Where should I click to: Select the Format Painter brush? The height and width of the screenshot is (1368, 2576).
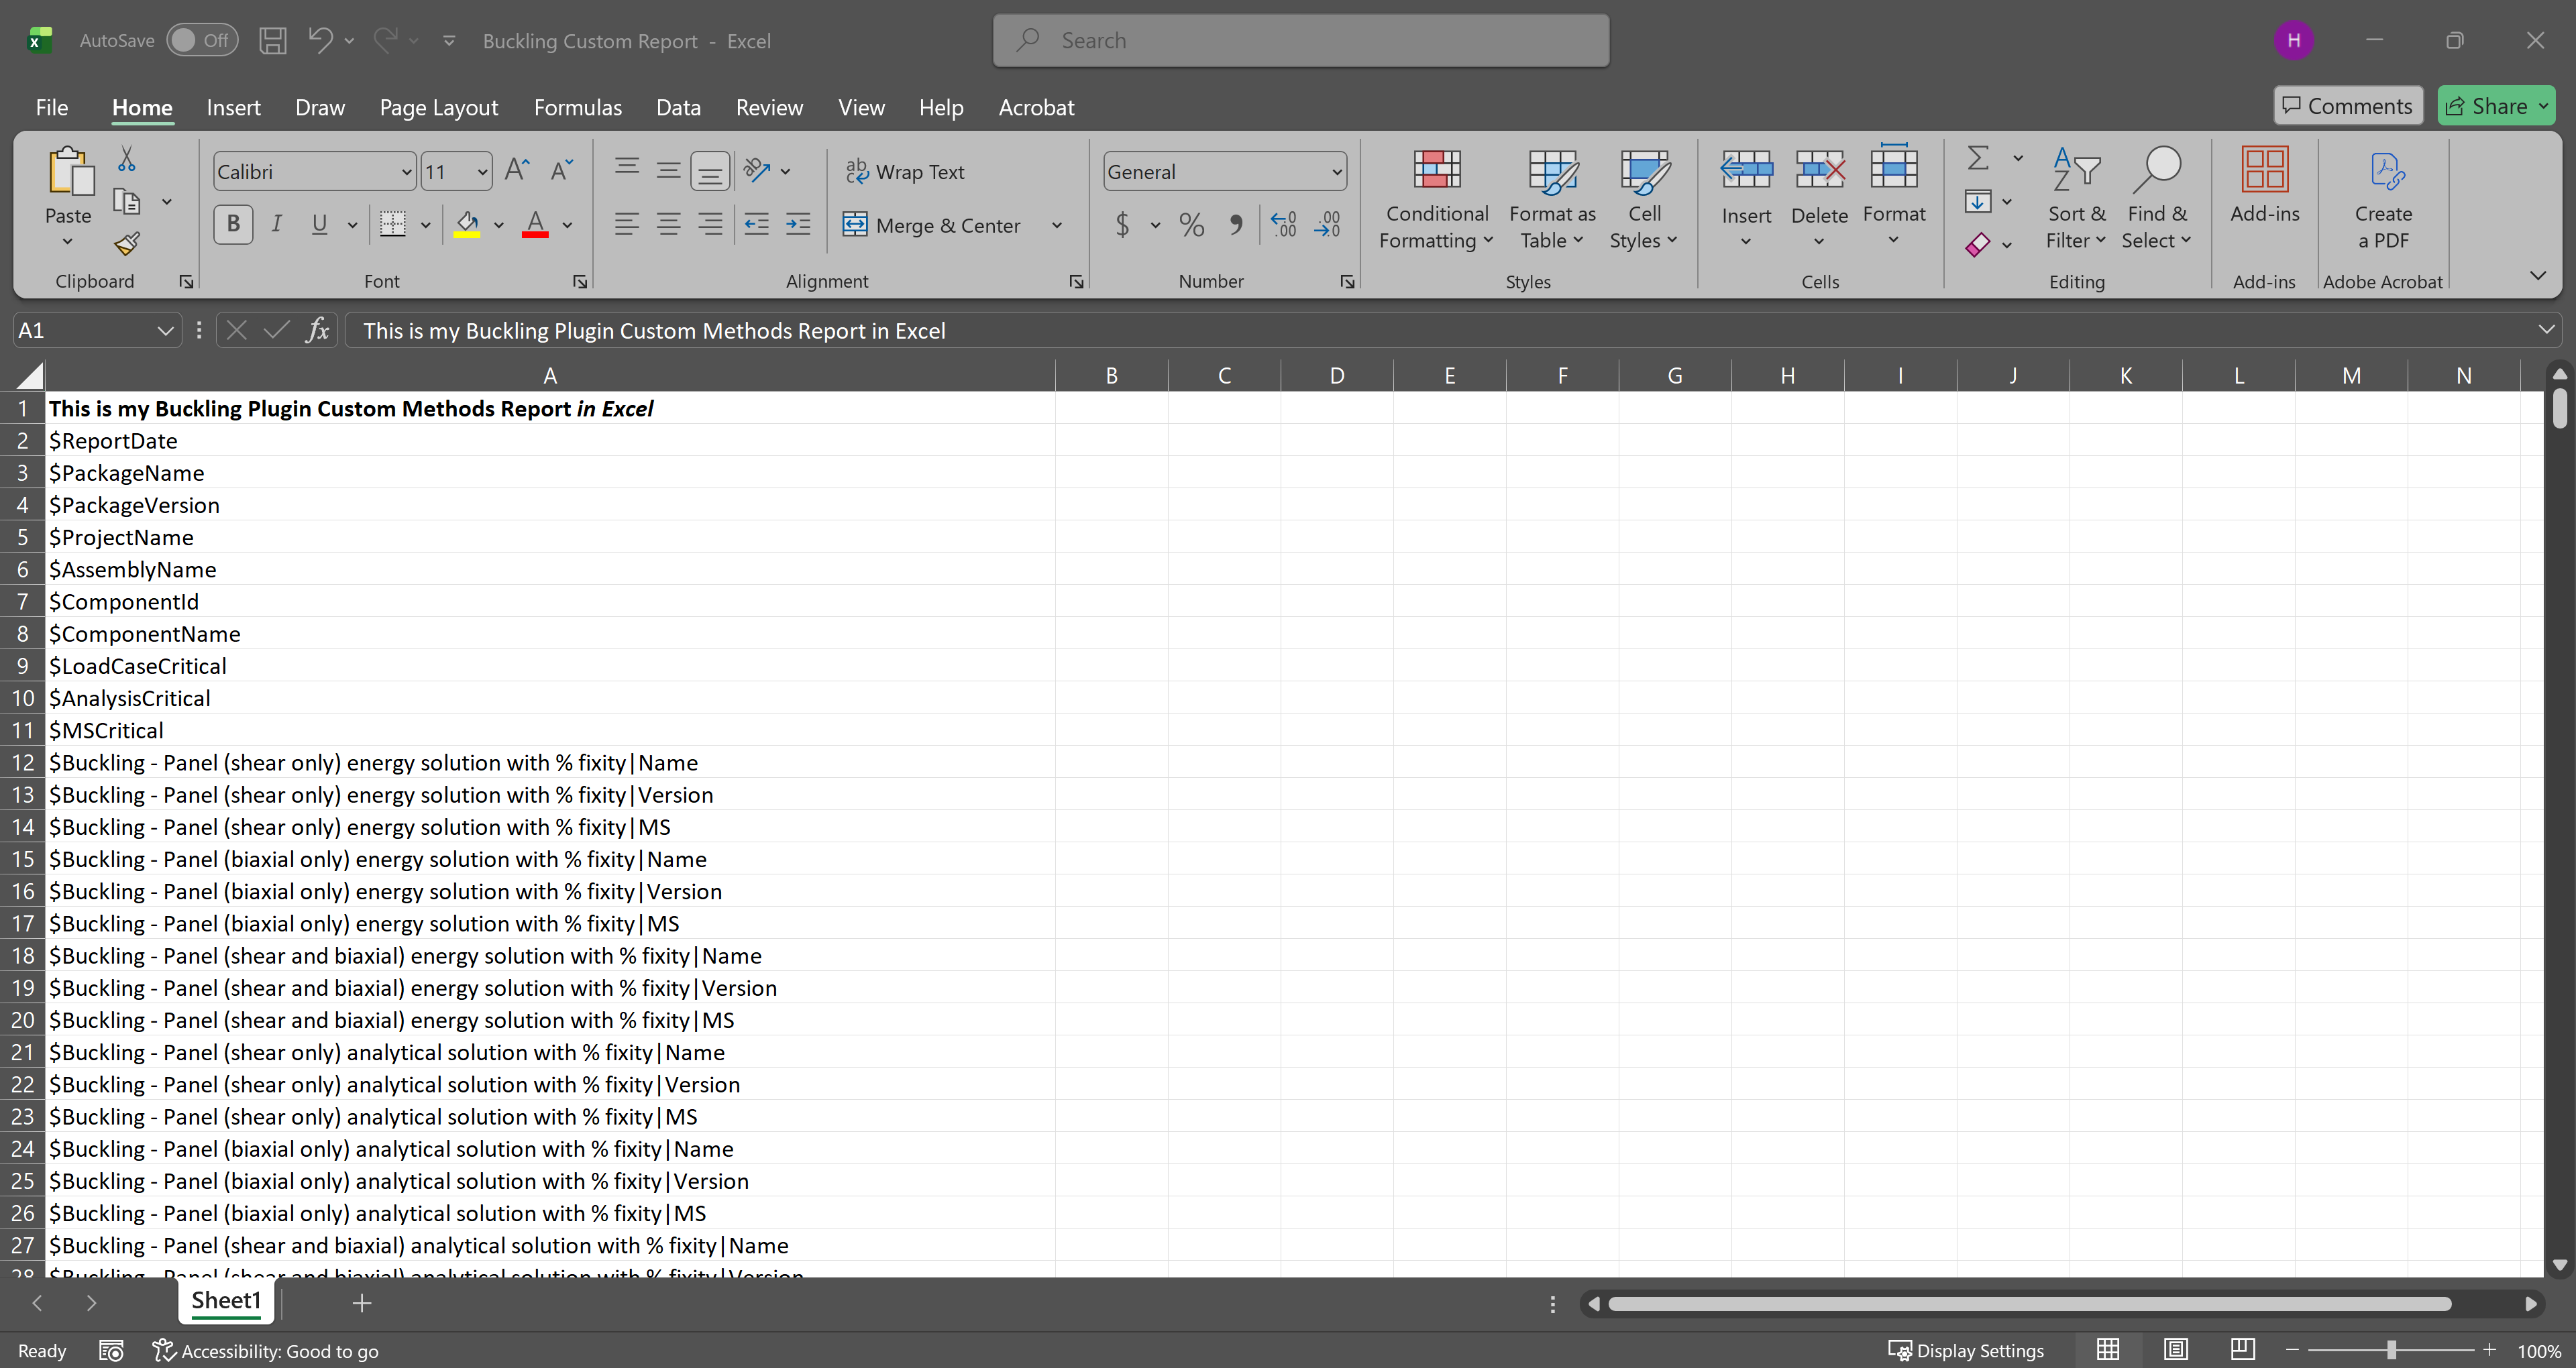tap(127, 244)
